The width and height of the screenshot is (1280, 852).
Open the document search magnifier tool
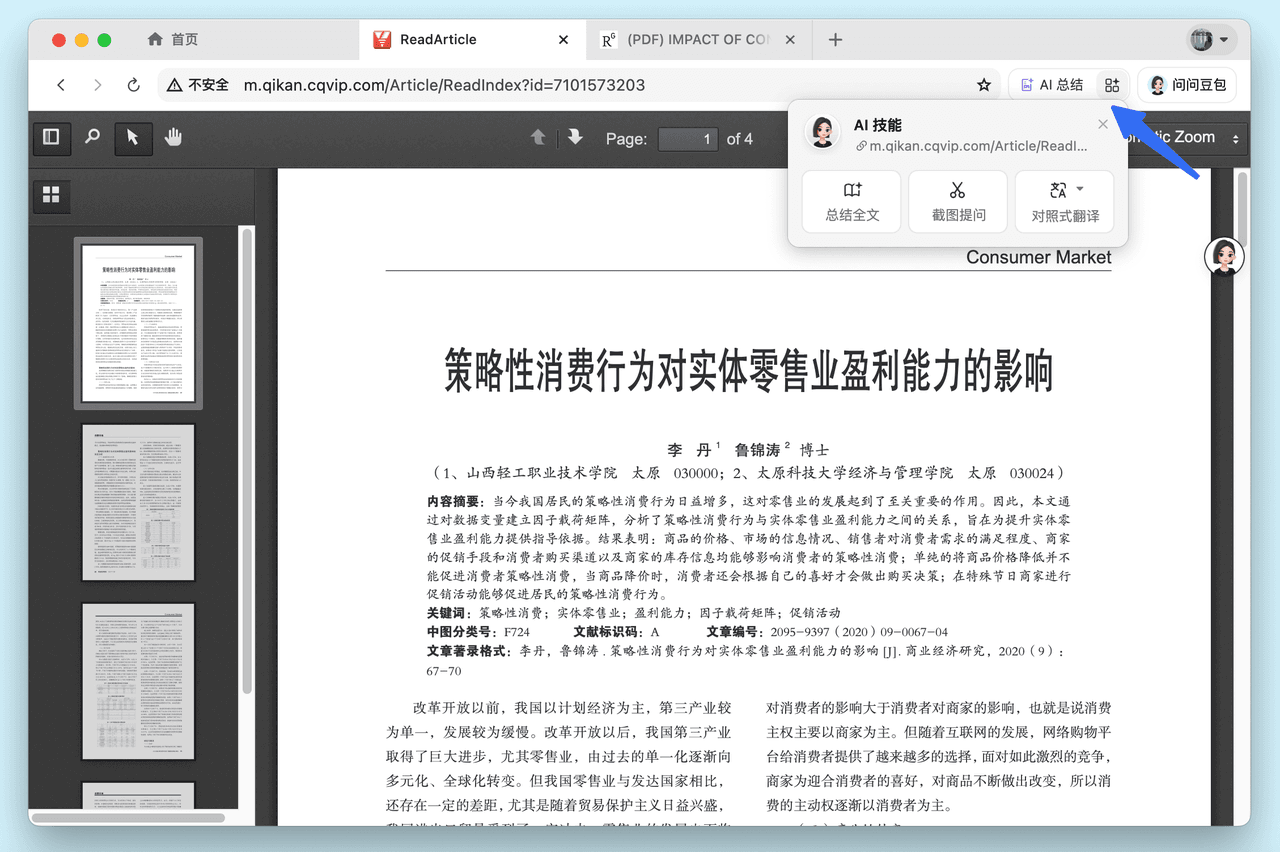[92, 138]
